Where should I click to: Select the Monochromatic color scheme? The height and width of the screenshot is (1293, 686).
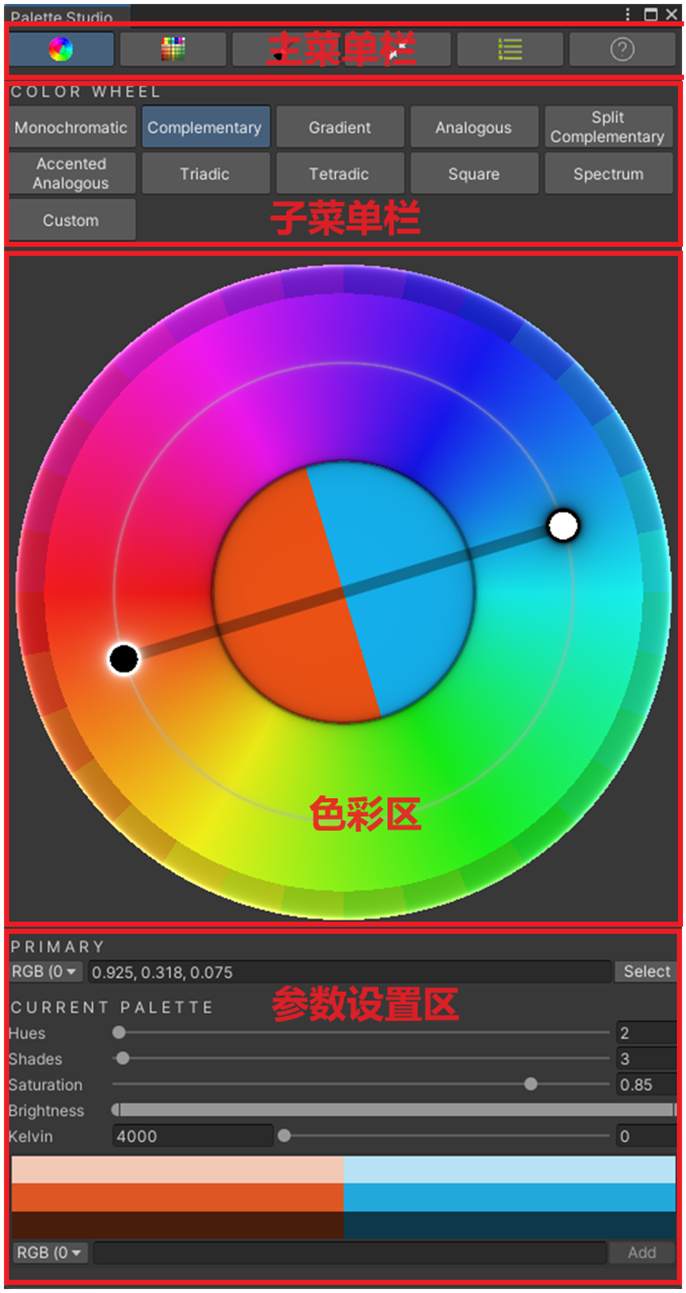pos(71,128)
